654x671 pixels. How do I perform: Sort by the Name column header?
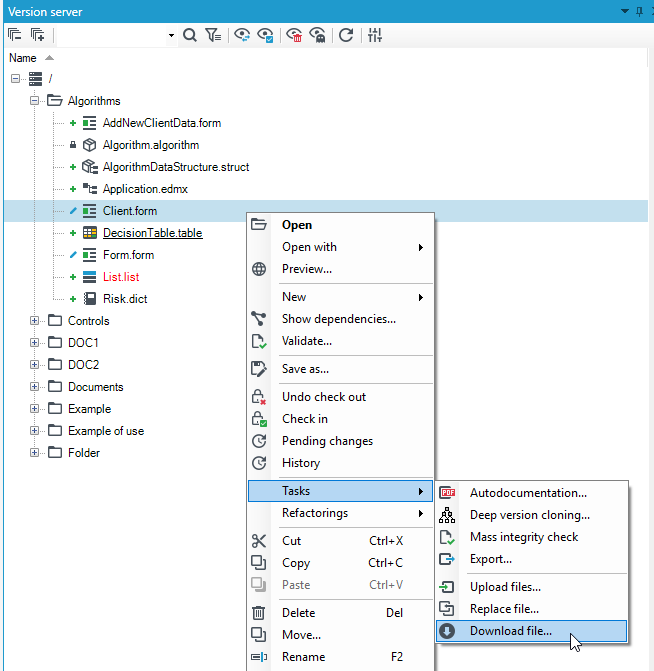(x=23, y=58)
